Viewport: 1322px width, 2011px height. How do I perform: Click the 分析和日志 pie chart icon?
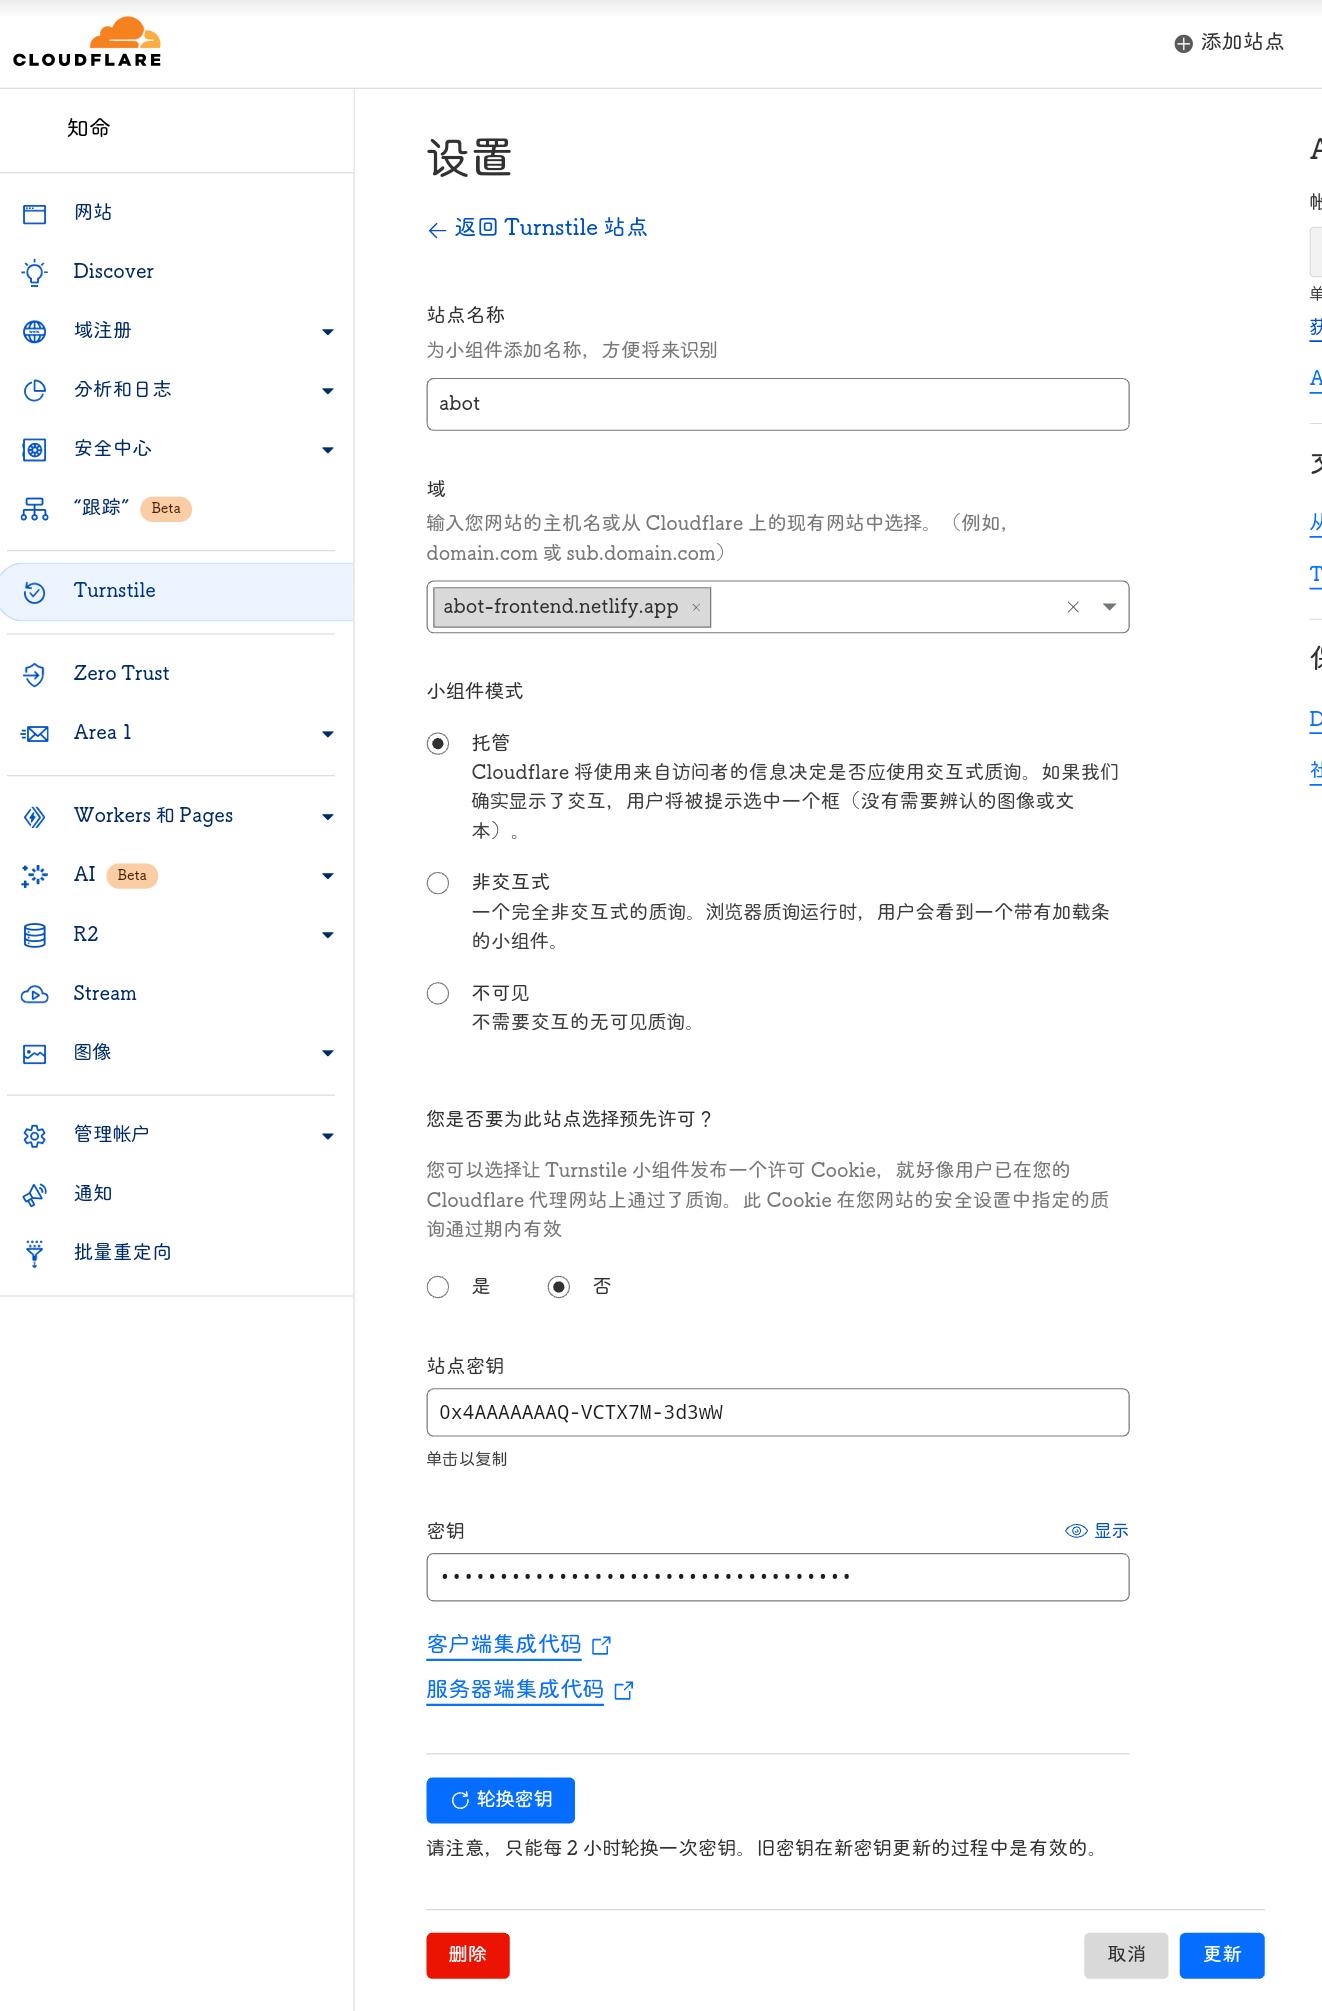click(x=35, y=390)
